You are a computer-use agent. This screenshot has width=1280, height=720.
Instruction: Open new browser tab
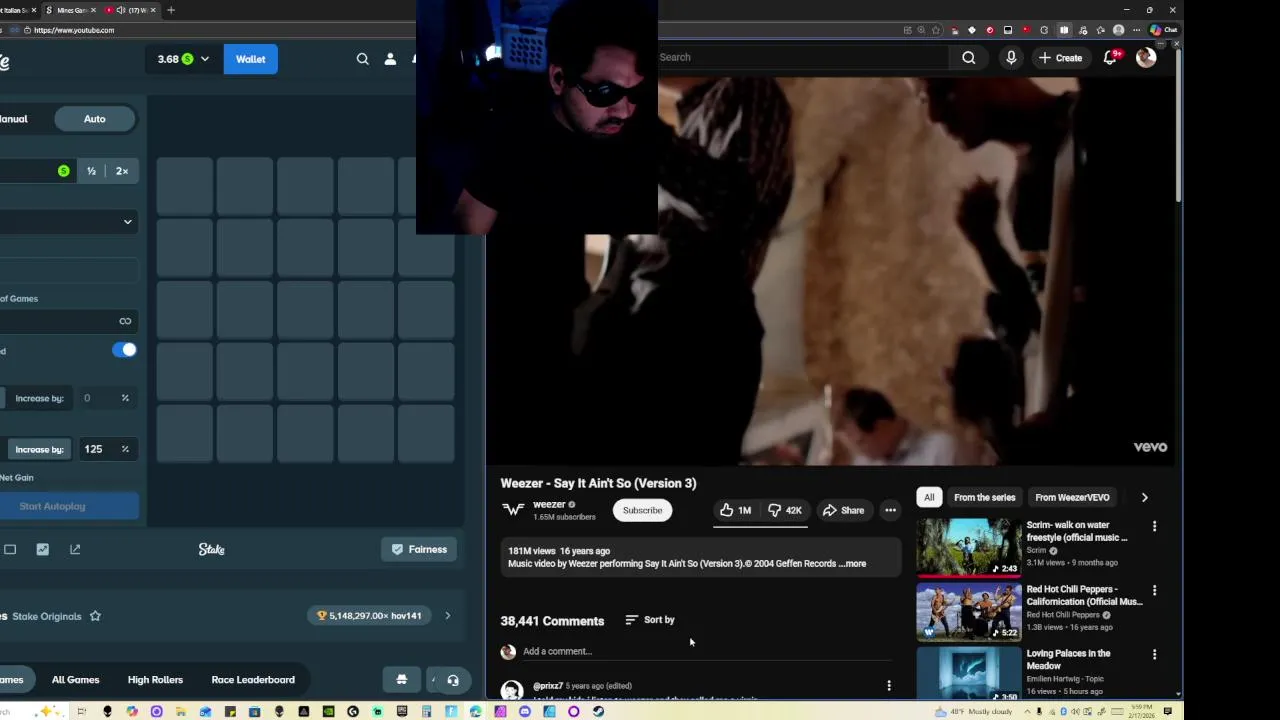click(x=171, y=10)
